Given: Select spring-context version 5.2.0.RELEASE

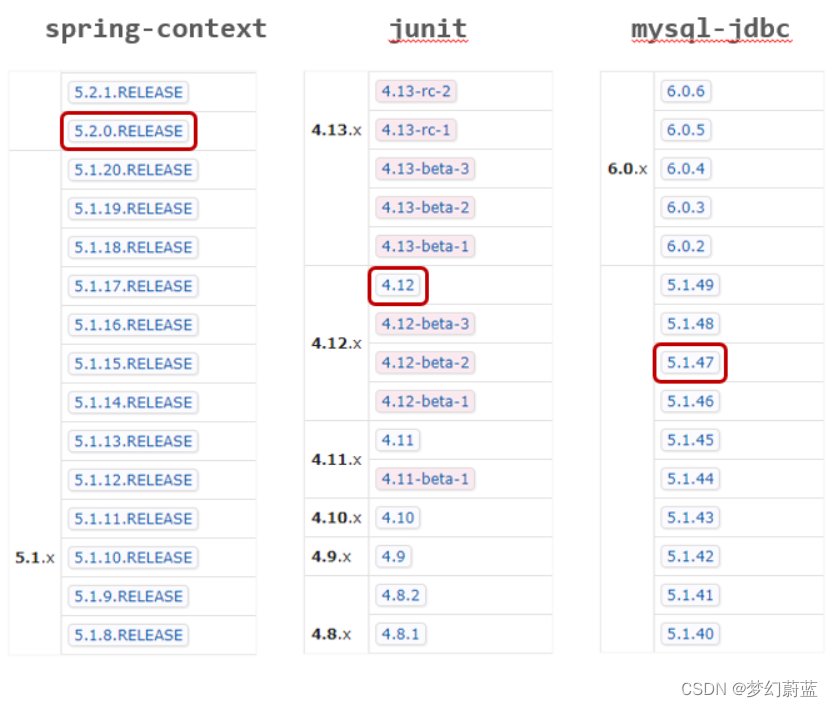Looking at the screenshot, I should click(128, 131).
